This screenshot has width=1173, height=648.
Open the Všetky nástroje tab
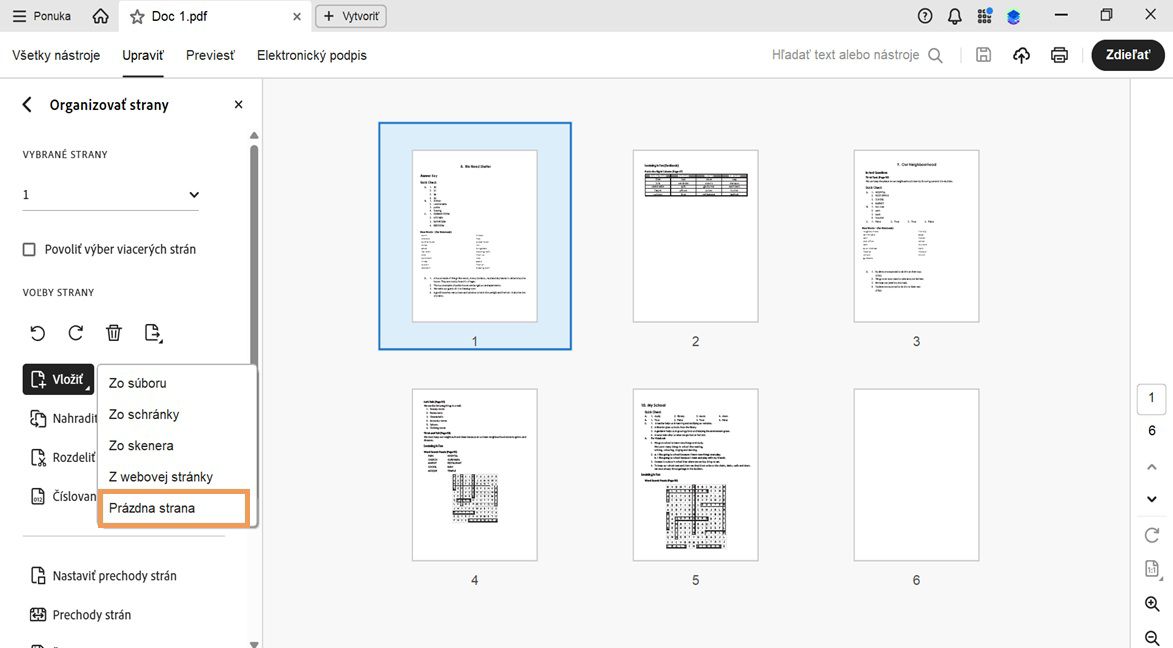(56, 55)
